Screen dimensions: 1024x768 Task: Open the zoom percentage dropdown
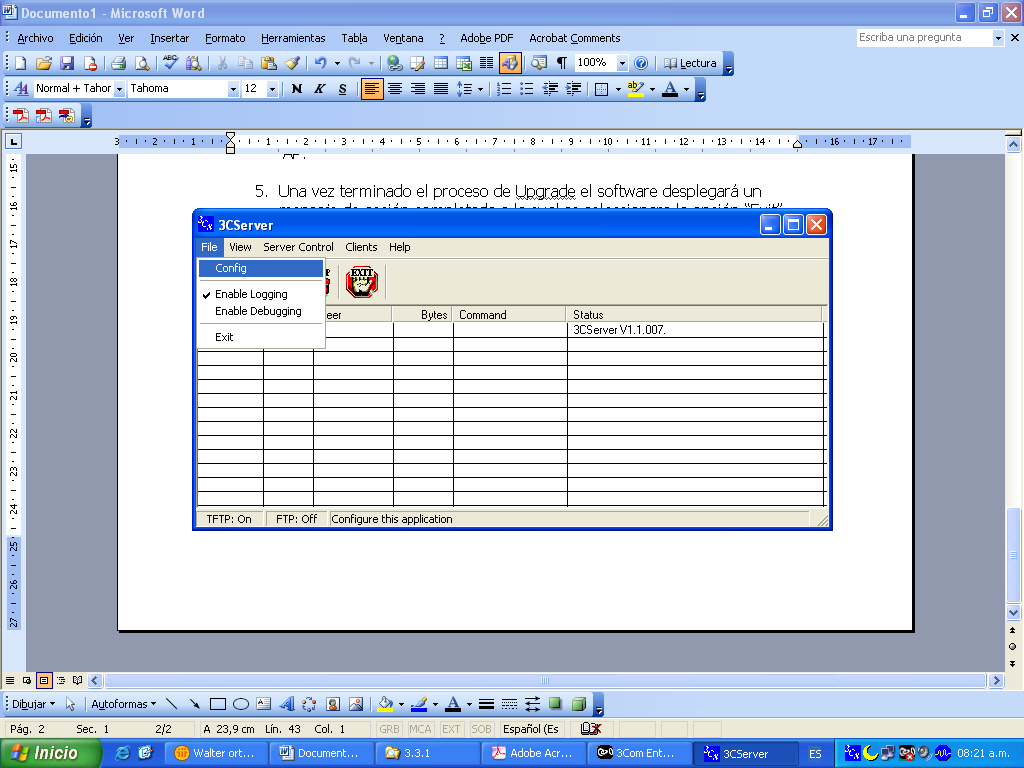click(x=622, y=63)
